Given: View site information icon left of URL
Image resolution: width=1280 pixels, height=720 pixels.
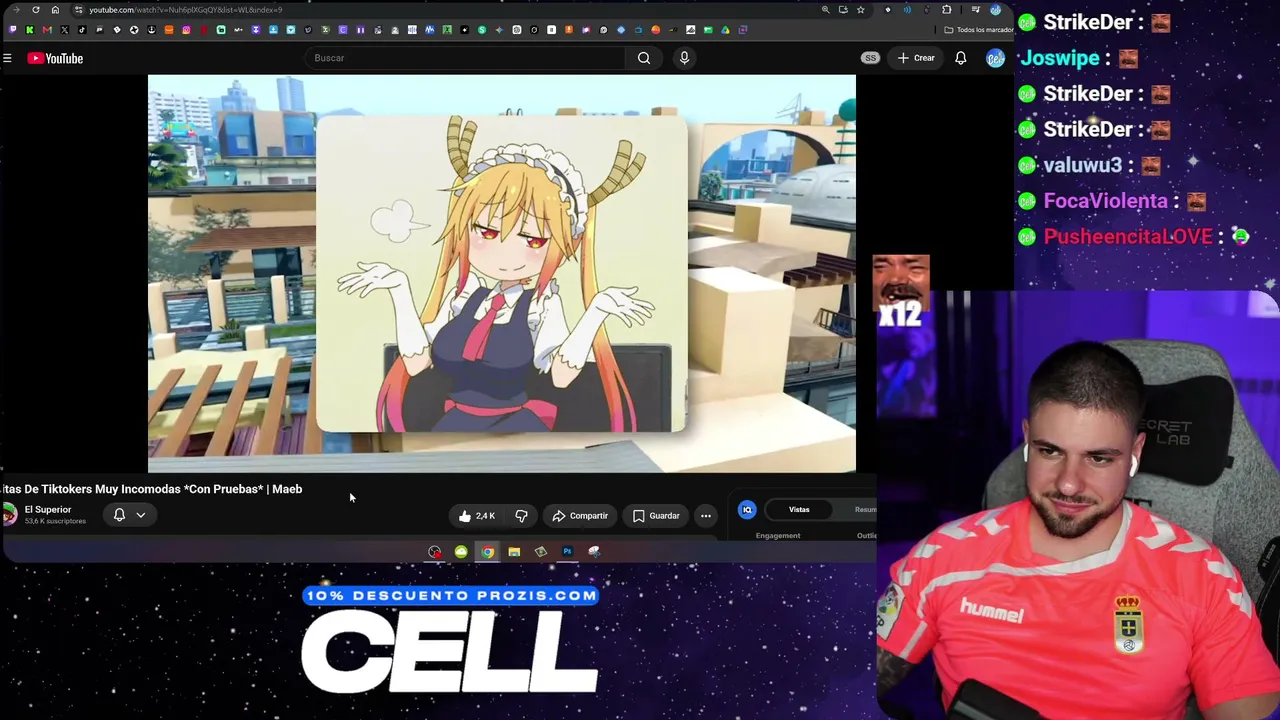Looking at the screenshot, I should pyautogui.click(x=79, y=10).
